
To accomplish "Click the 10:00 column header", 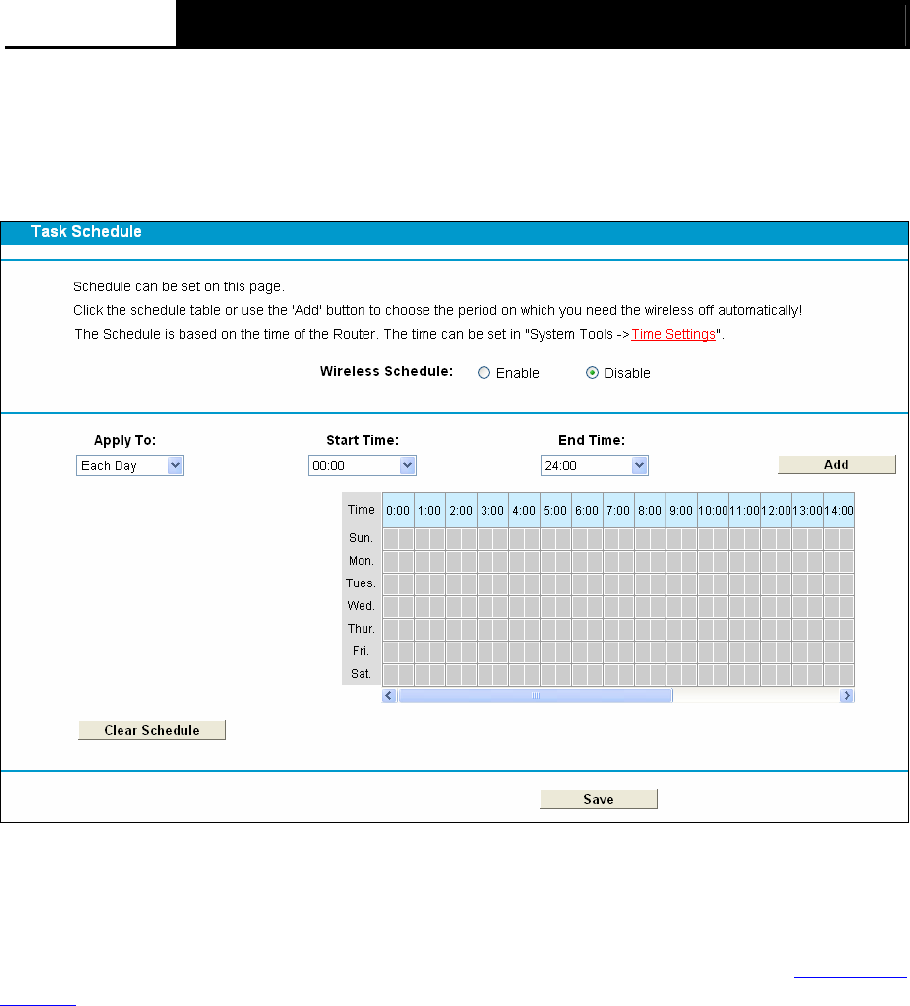I will [712, 511].
